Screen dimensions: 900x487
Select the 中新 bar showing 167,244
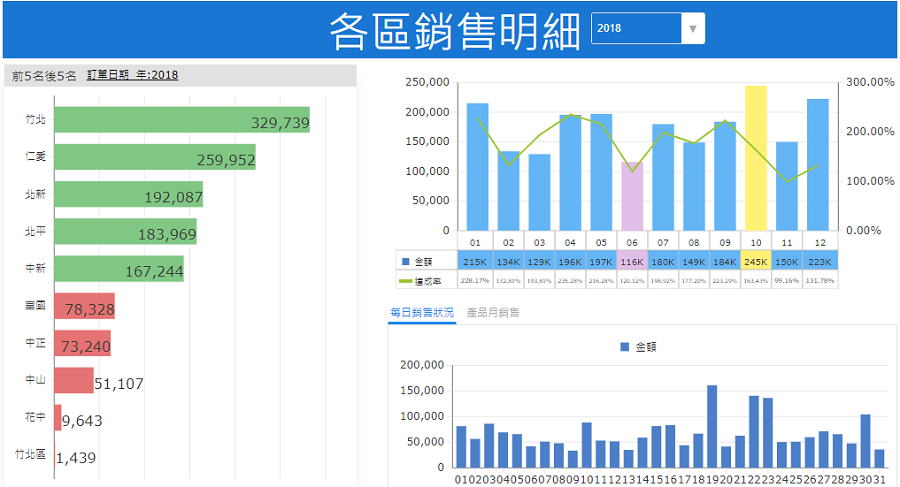[x=119, y=269]
